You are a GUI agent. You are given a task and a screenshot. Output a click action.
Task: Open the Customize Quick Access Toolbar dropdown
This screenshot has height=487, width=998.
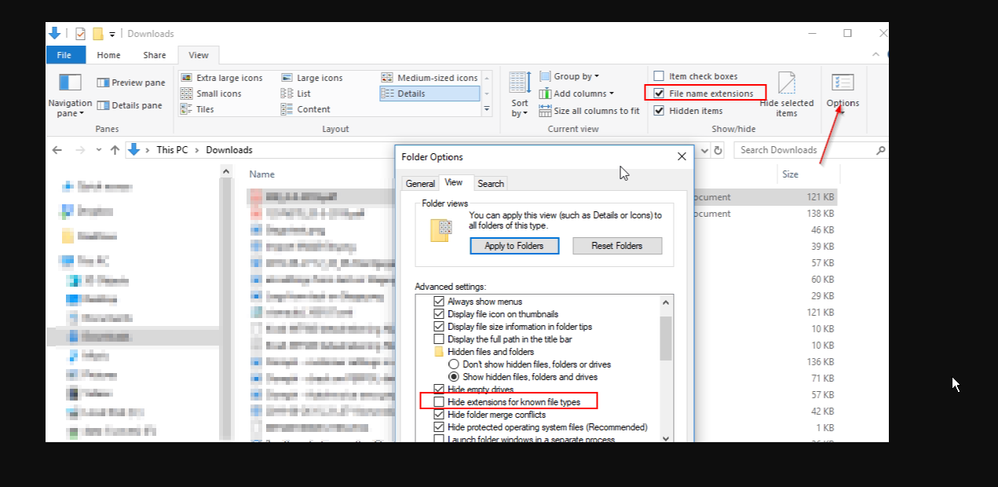click(x=113, y=34)
